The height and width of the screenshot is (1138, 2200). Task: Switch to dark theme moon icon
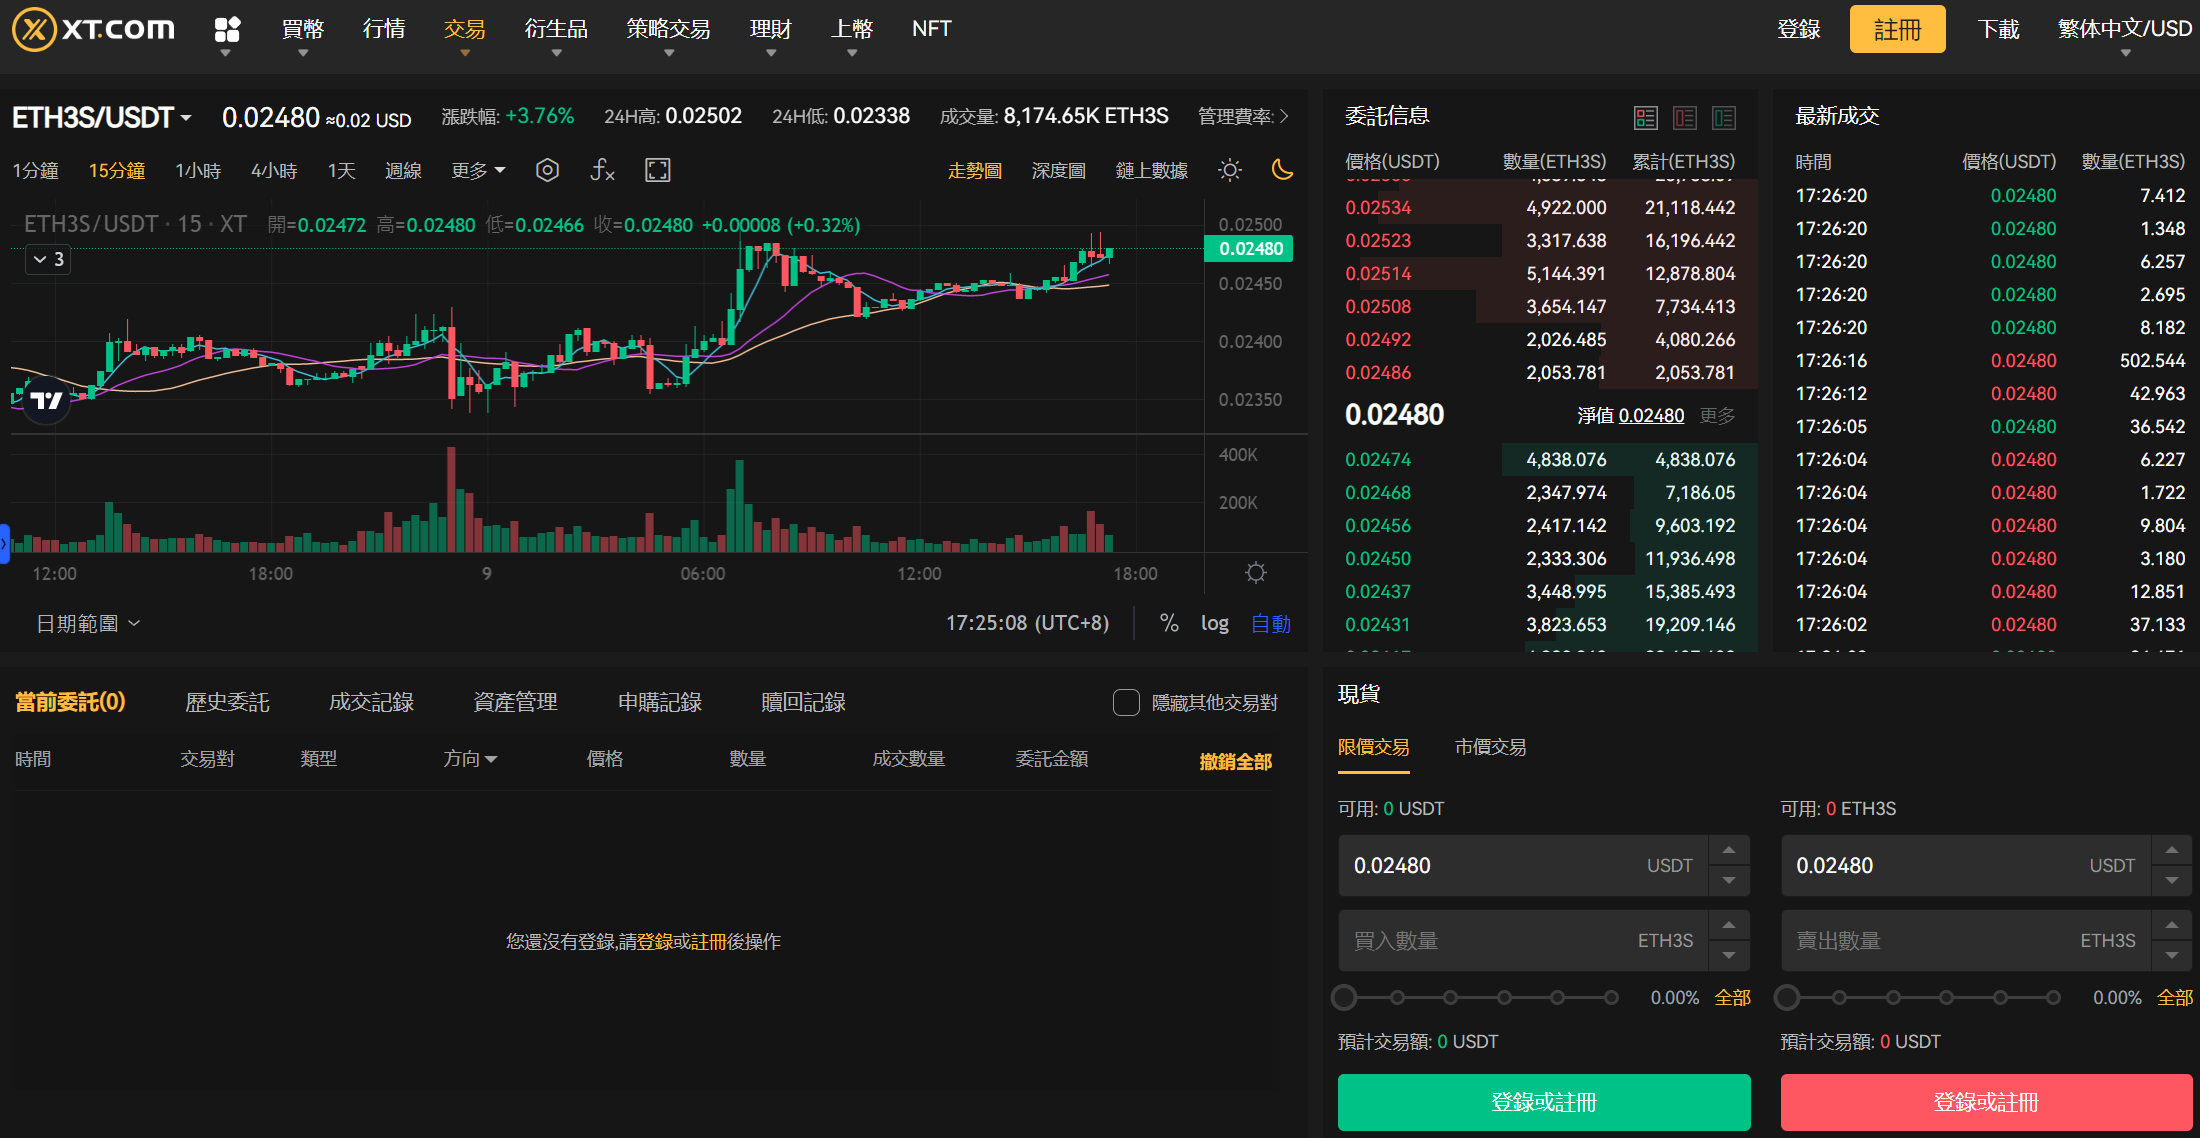click(1282, 170)
